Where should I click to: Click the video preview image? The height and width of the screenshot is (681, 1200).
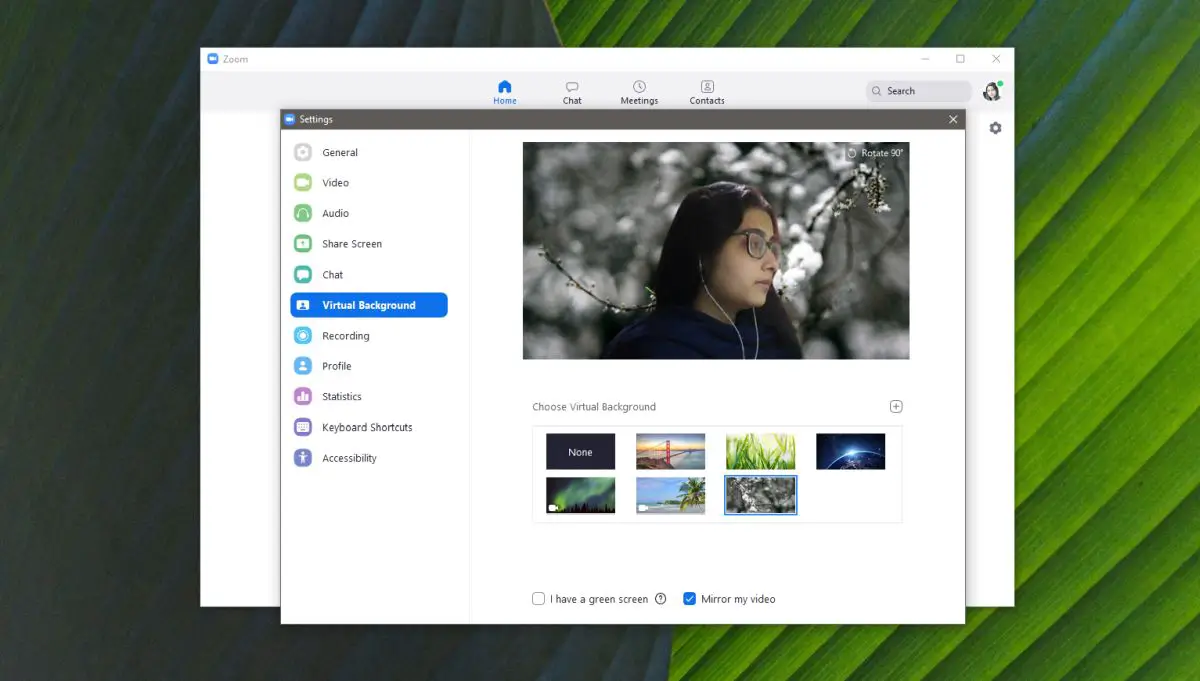pyautogui.click(x=716, y=251)
